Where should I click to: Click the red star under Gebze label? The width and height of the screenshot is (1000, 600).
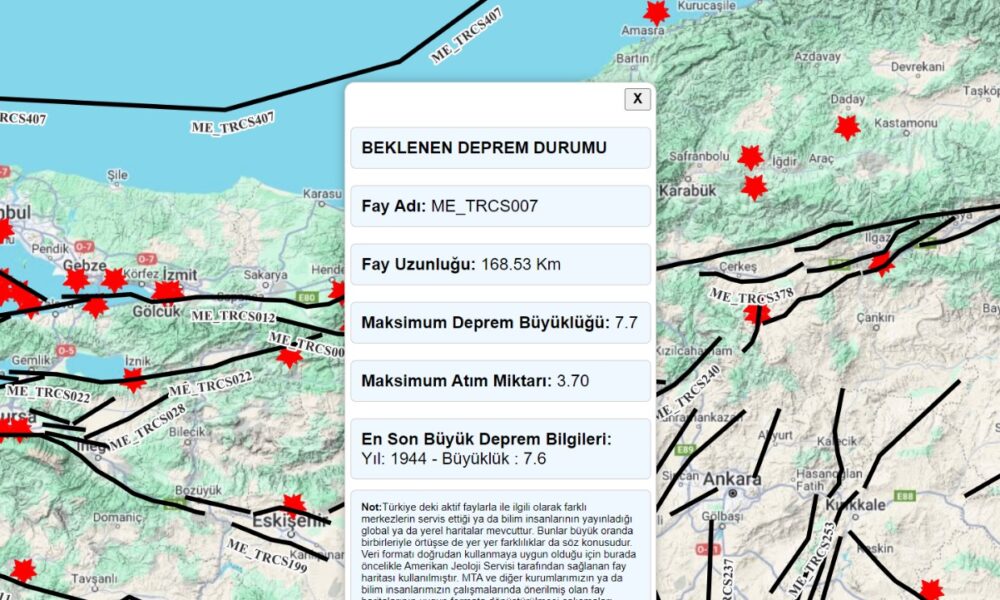pyautogui.click(x=77, y=281)
